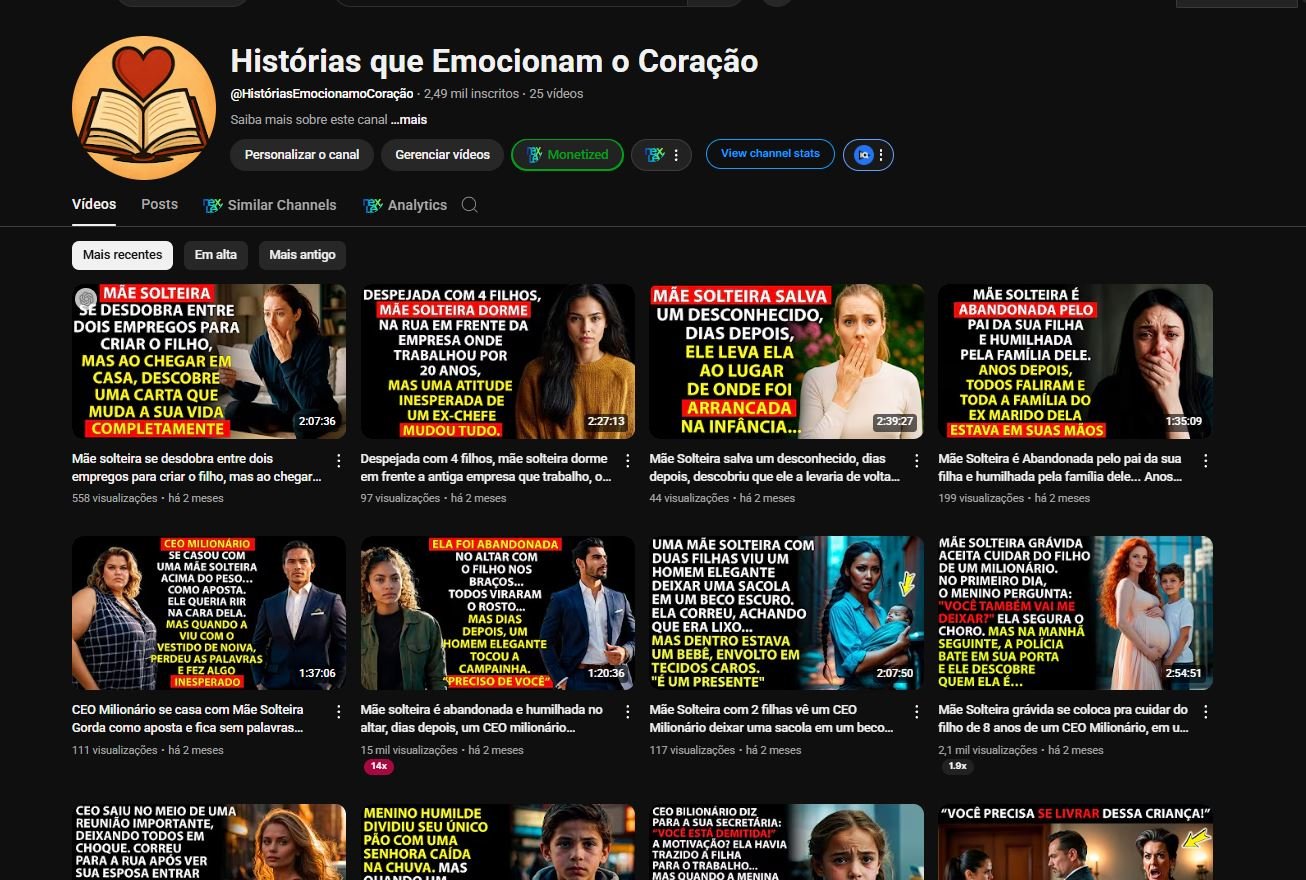The width and height of the screenshot is (1306, 880).
Task: Click title 'Mãe solteira se desdobra entre dois empregos'
Action: pyautogui.click(x=197, y=468)
